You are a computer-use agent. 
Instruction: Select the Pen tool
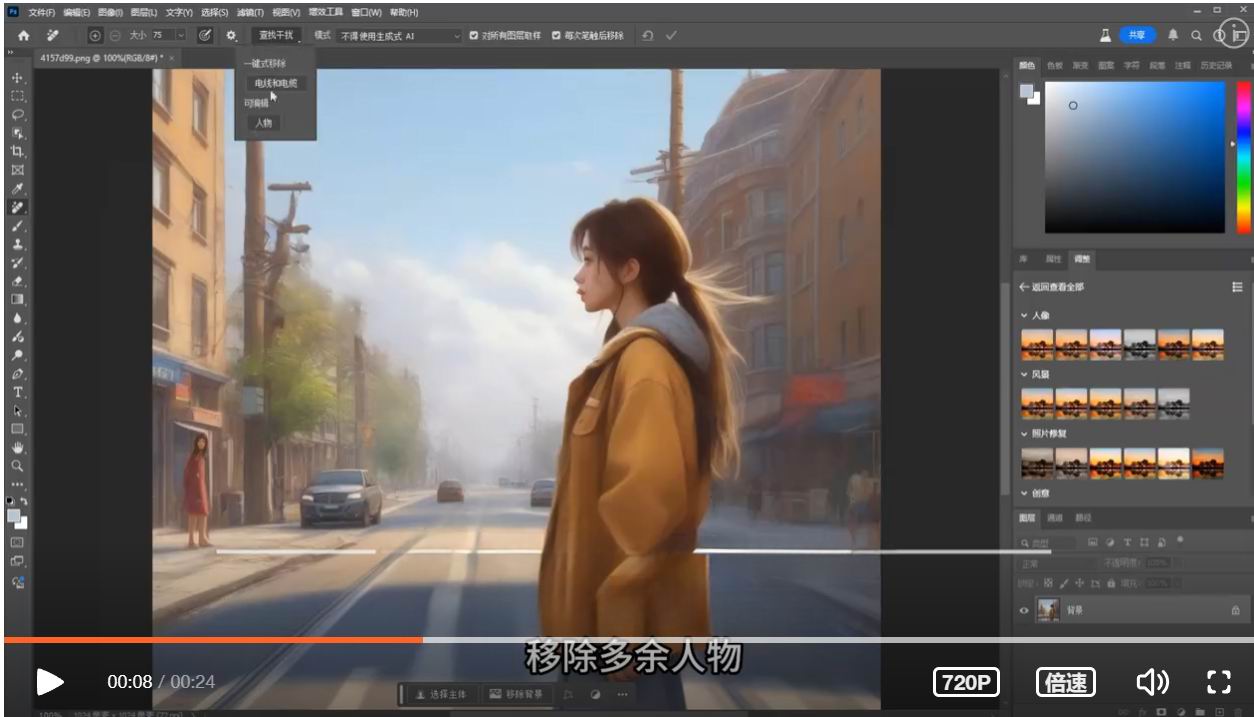coord(17,373)
